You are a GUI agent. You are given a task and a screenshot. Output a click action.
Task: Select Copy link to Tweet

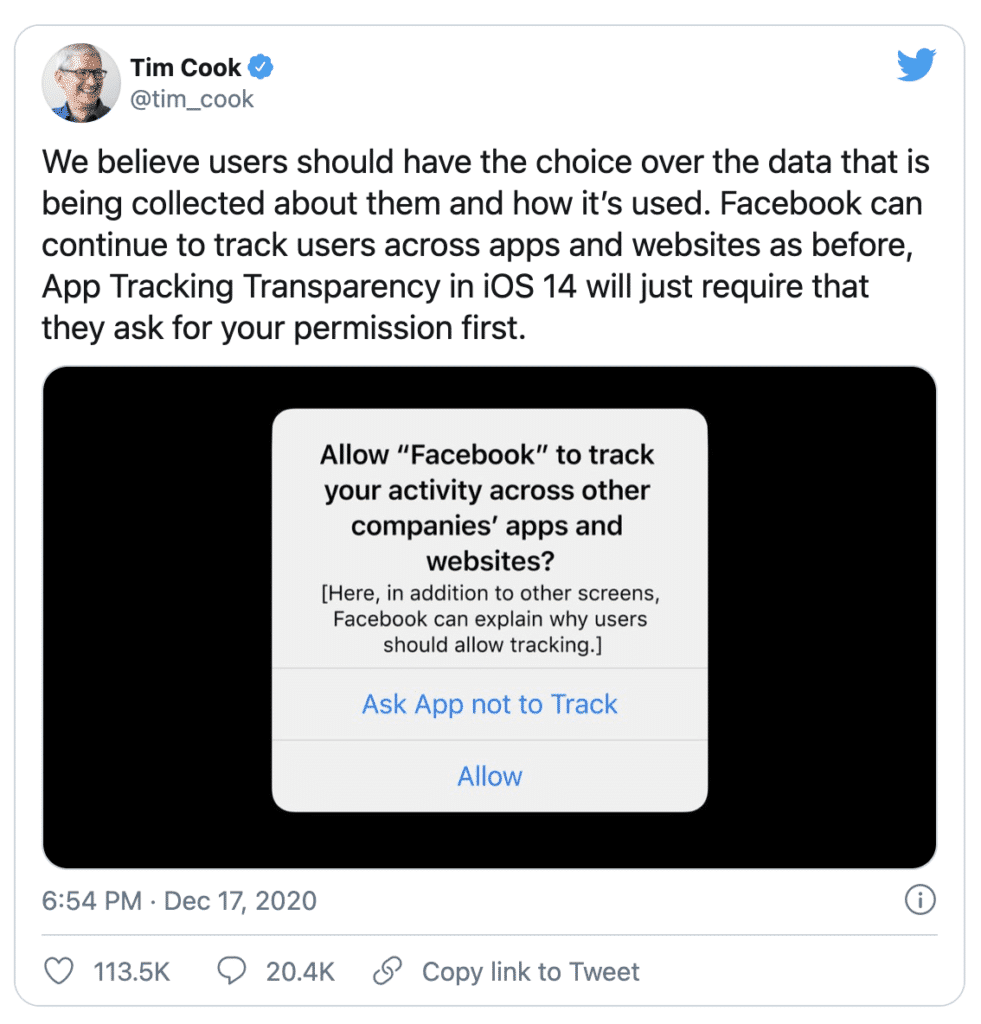tap(530, 972)
